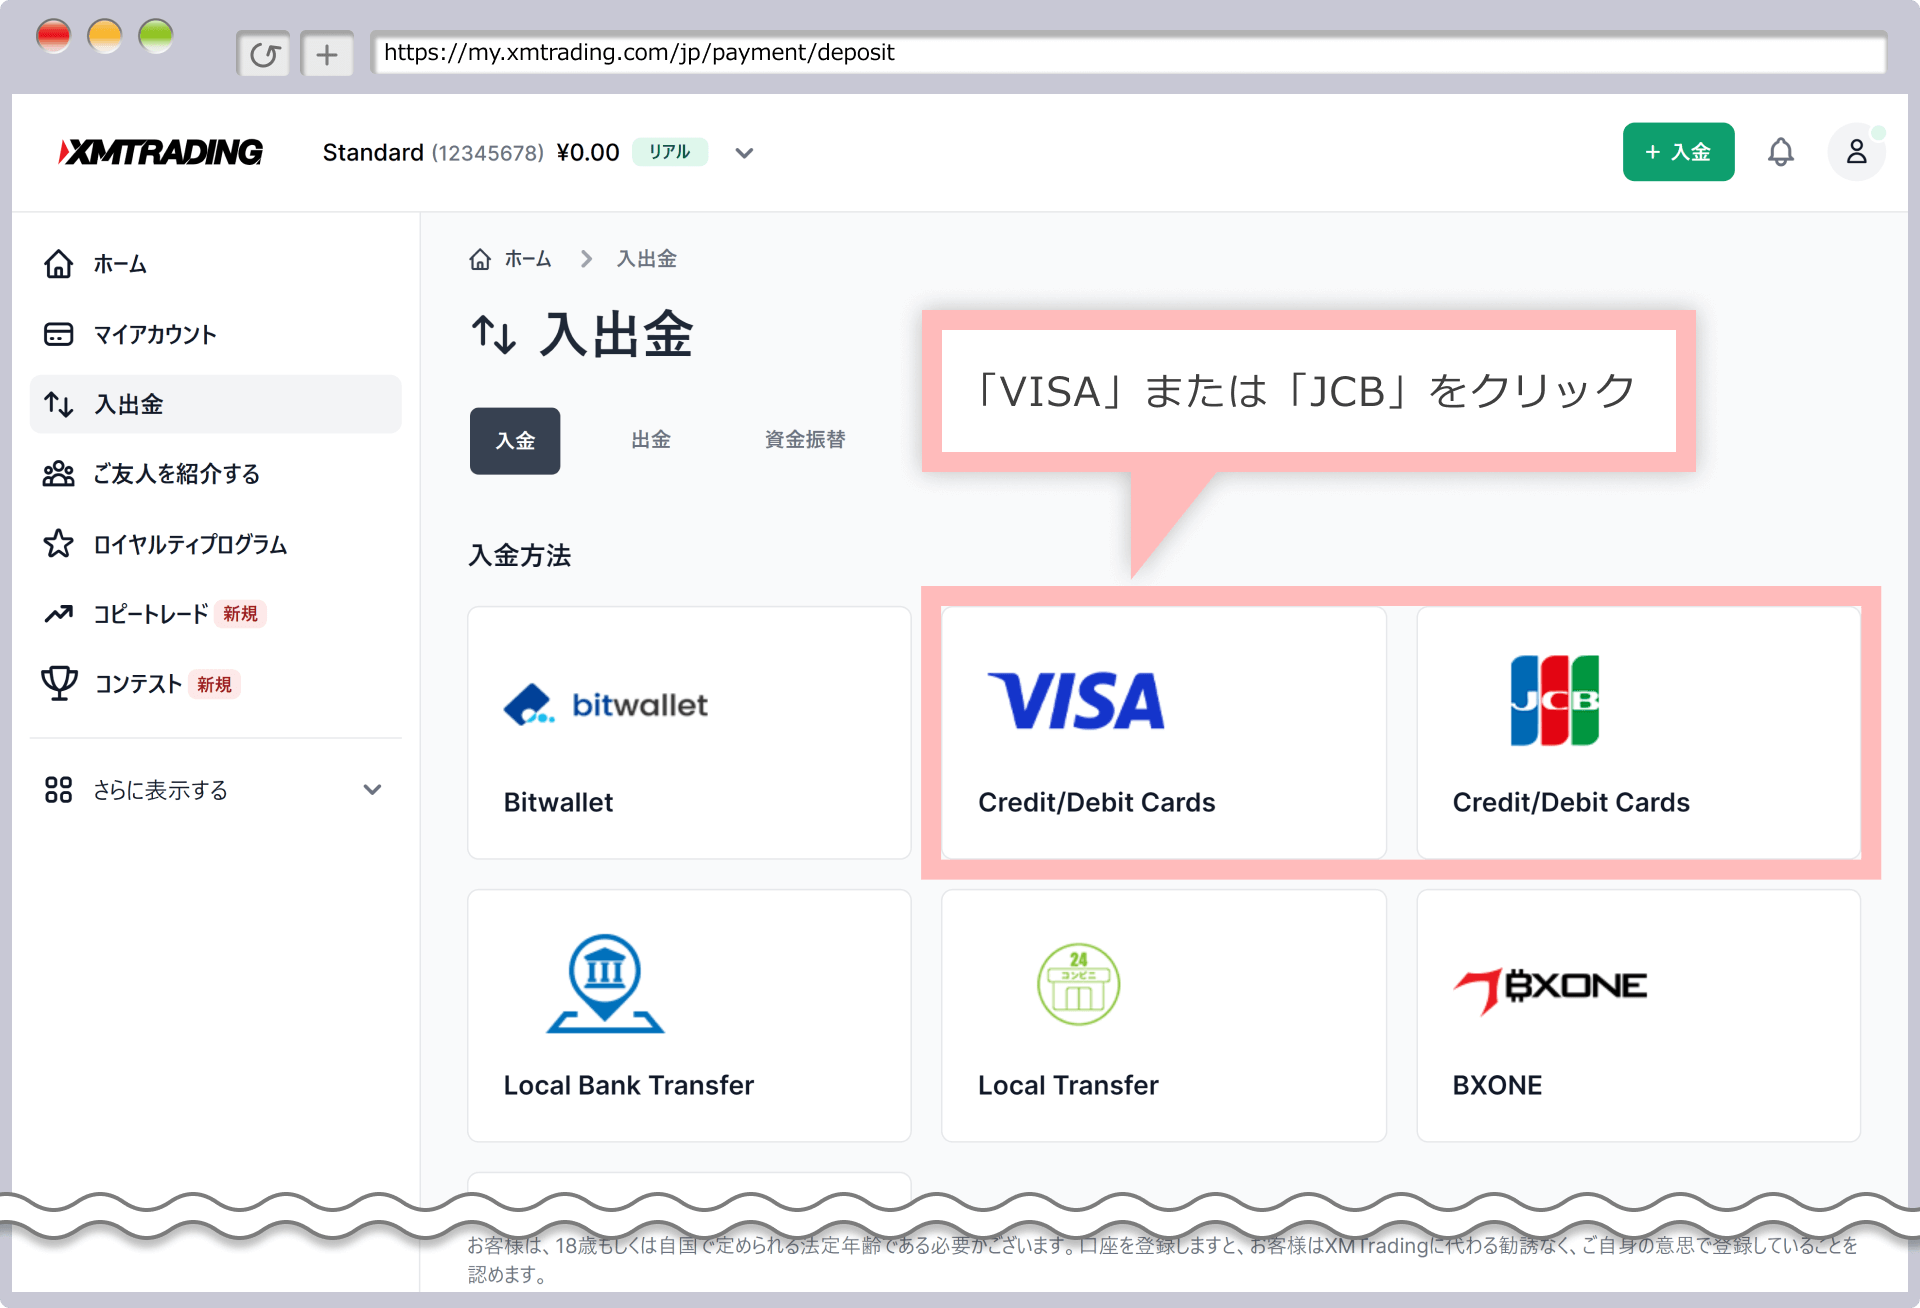Click the star icon for ロイヤルティプログラム

point(59,544)
